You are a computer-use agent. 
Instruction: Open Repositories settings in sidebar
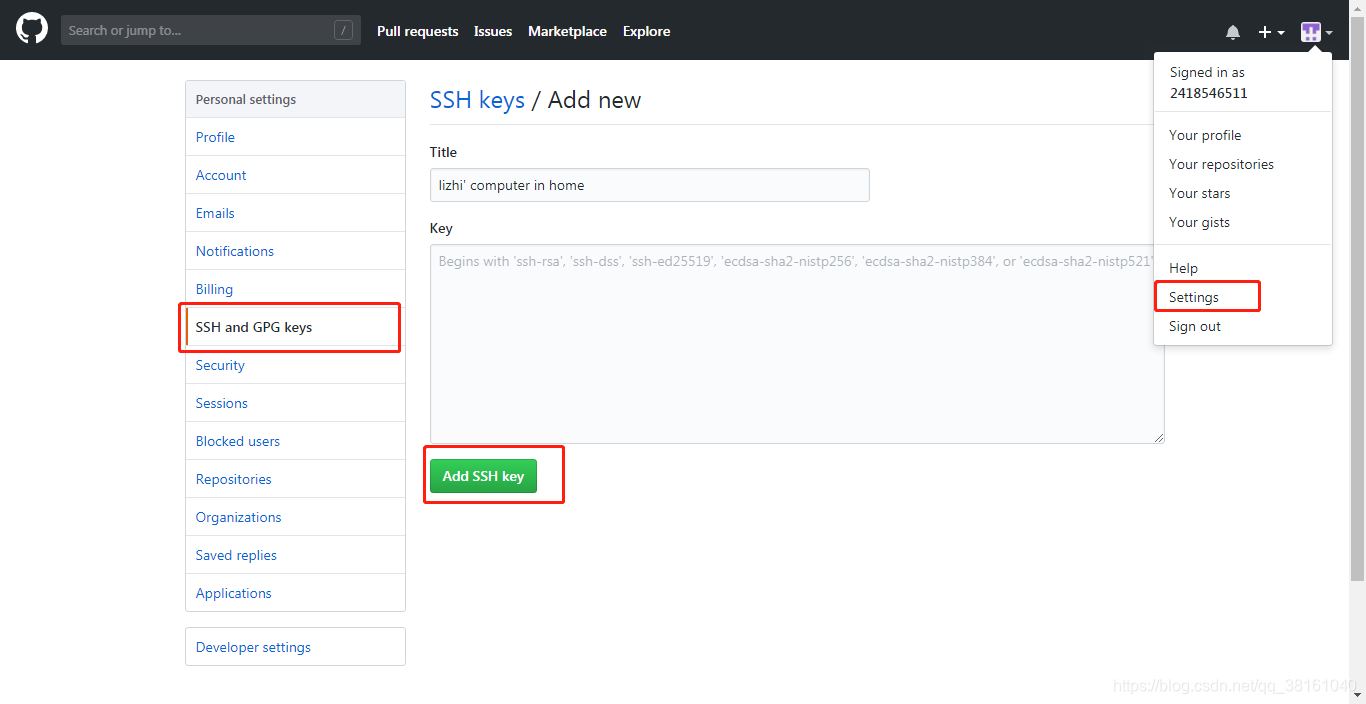pos(295,479)
